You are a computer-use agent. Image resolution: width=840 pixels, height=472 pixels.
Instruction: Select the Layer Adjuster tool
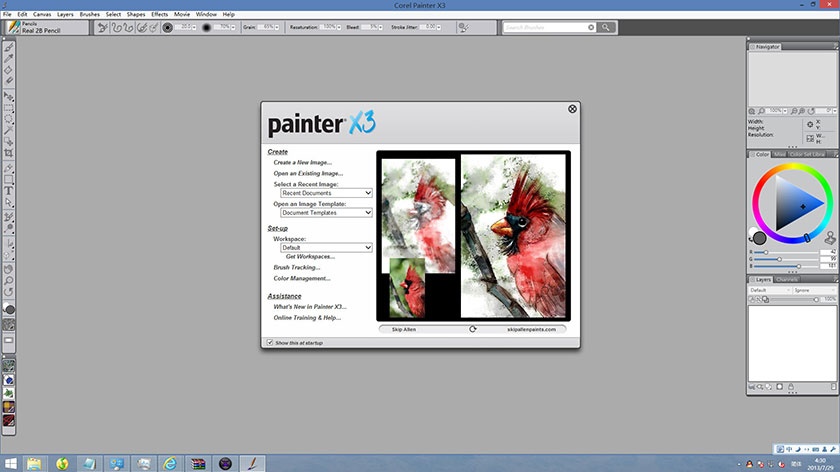point(9,96)
